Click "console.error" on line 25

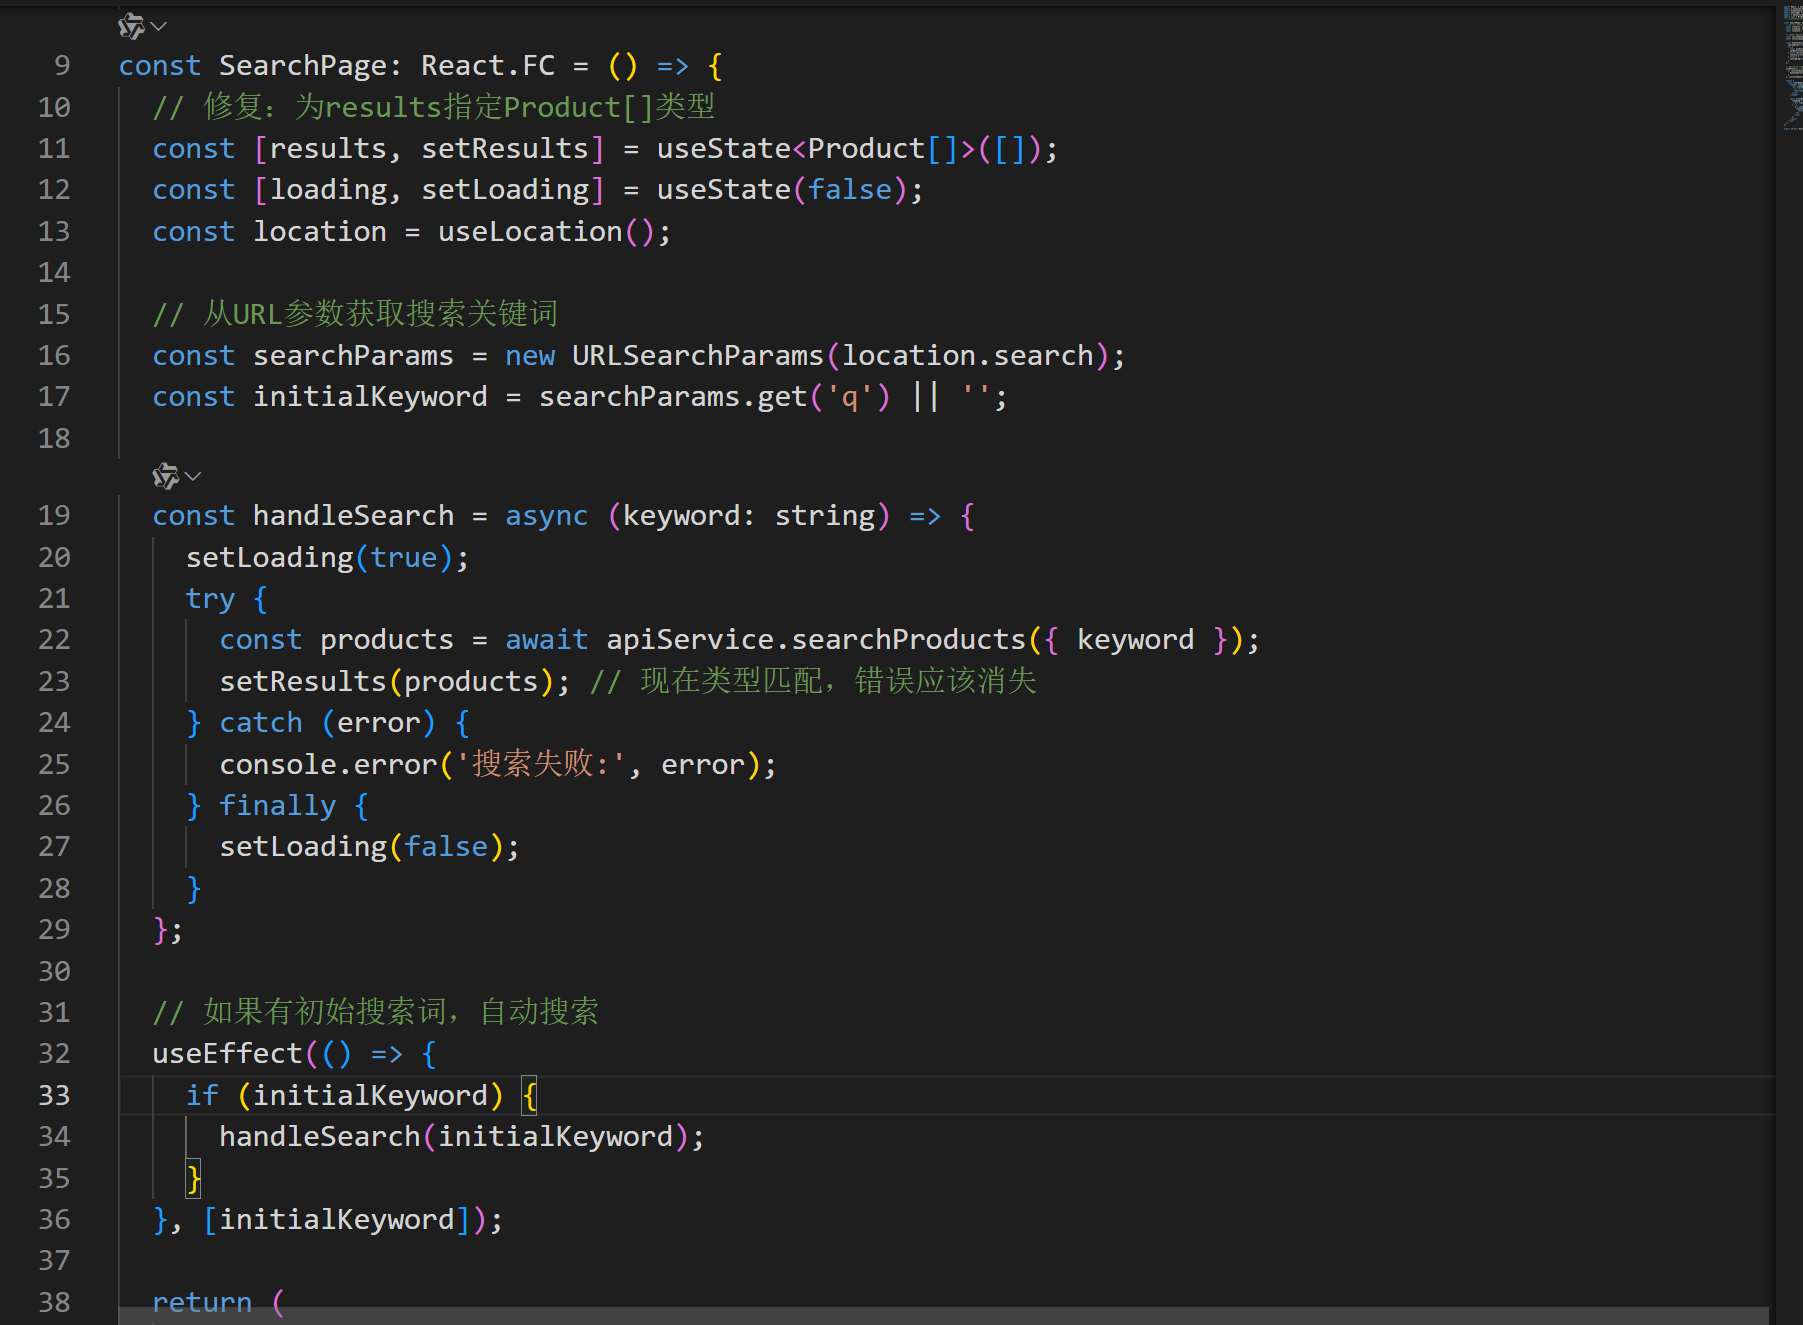point(328,765)
